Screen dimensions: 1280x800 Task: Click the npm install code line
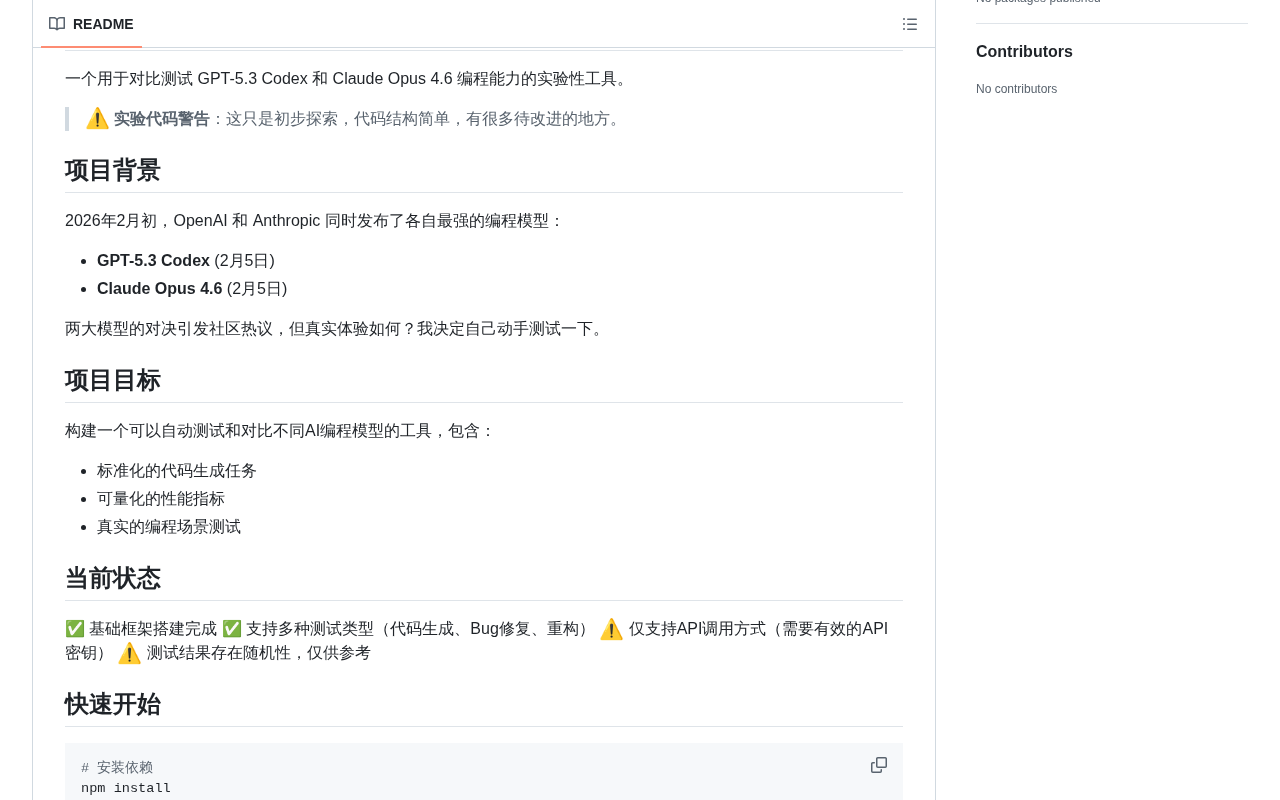(x=126, y=788)
